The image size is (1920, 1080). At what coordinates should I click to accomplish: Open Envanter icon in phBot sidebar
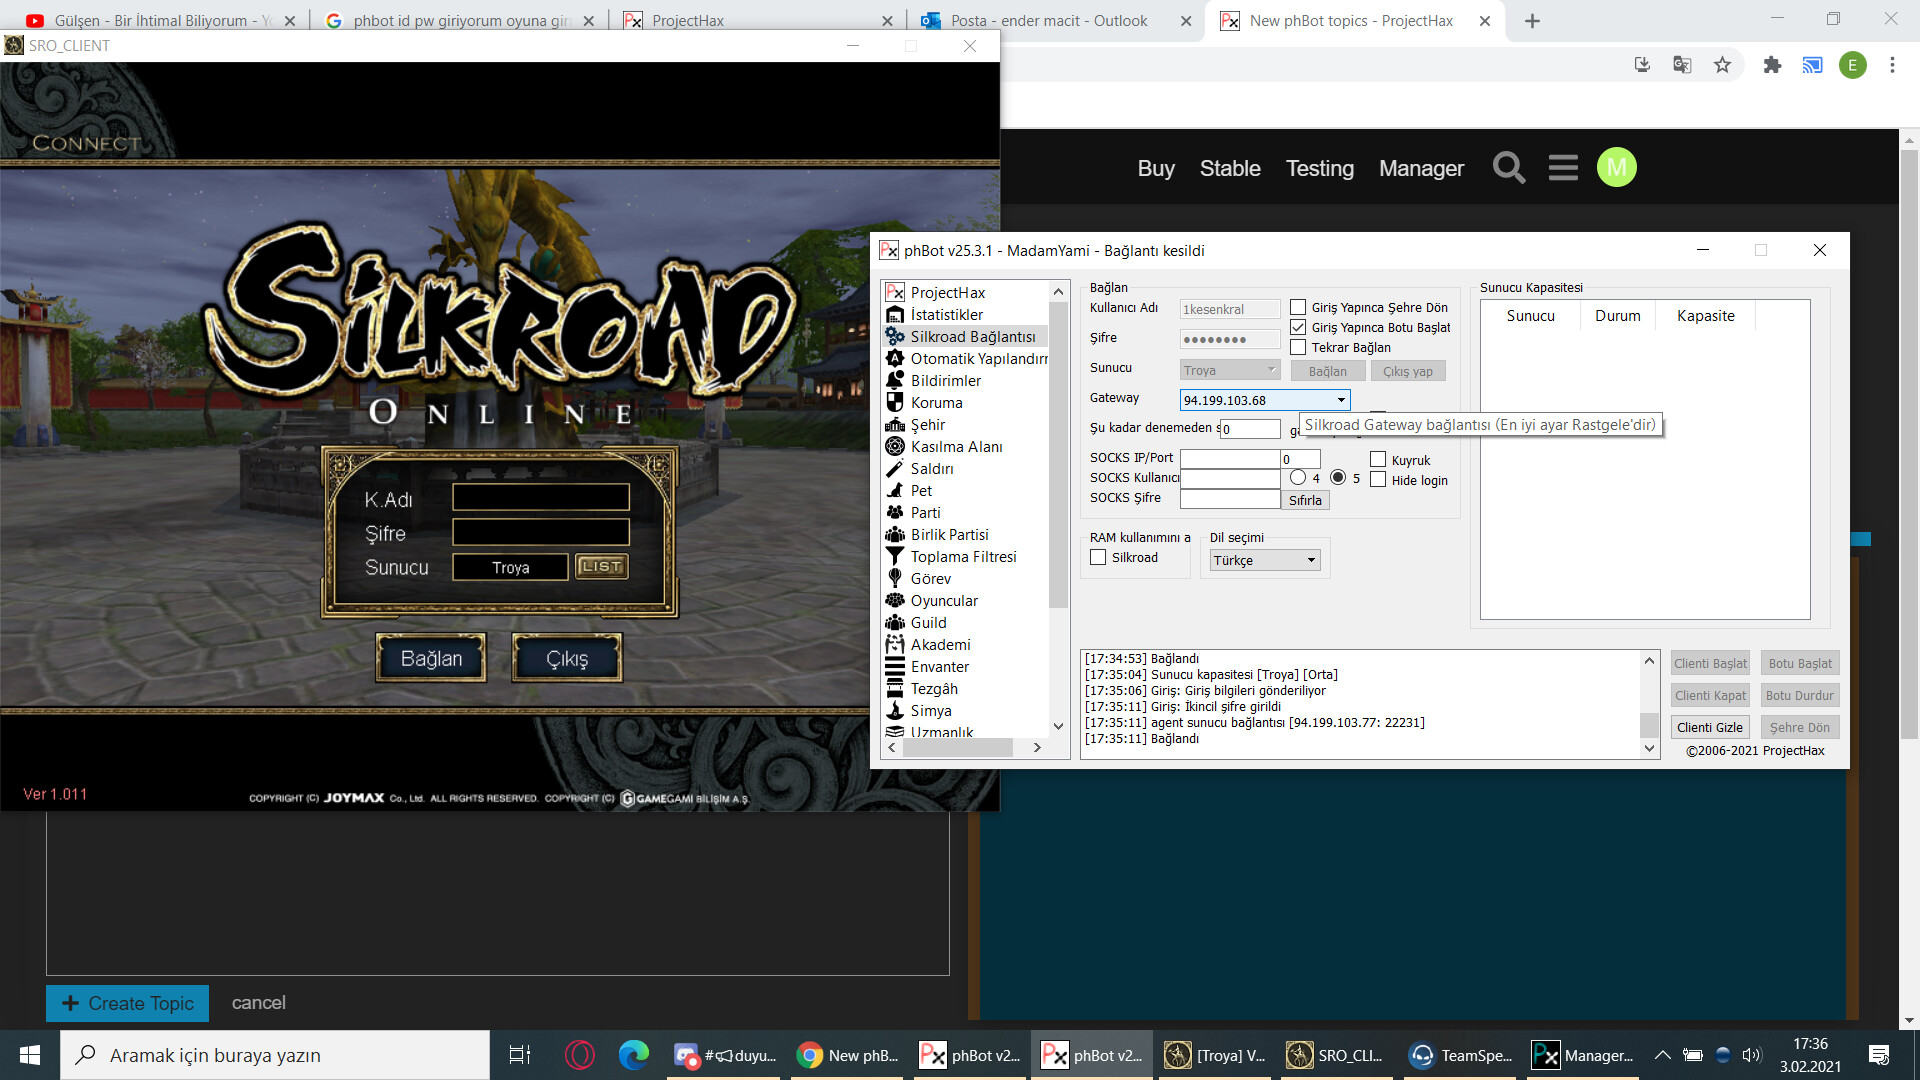point(895,667)
